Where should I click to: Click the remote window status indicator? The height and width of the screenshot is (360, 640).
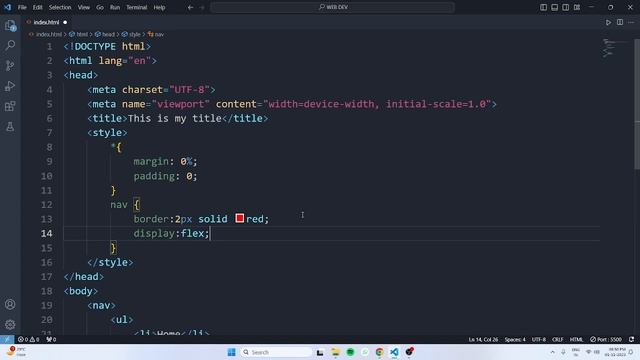pos(7,339)
